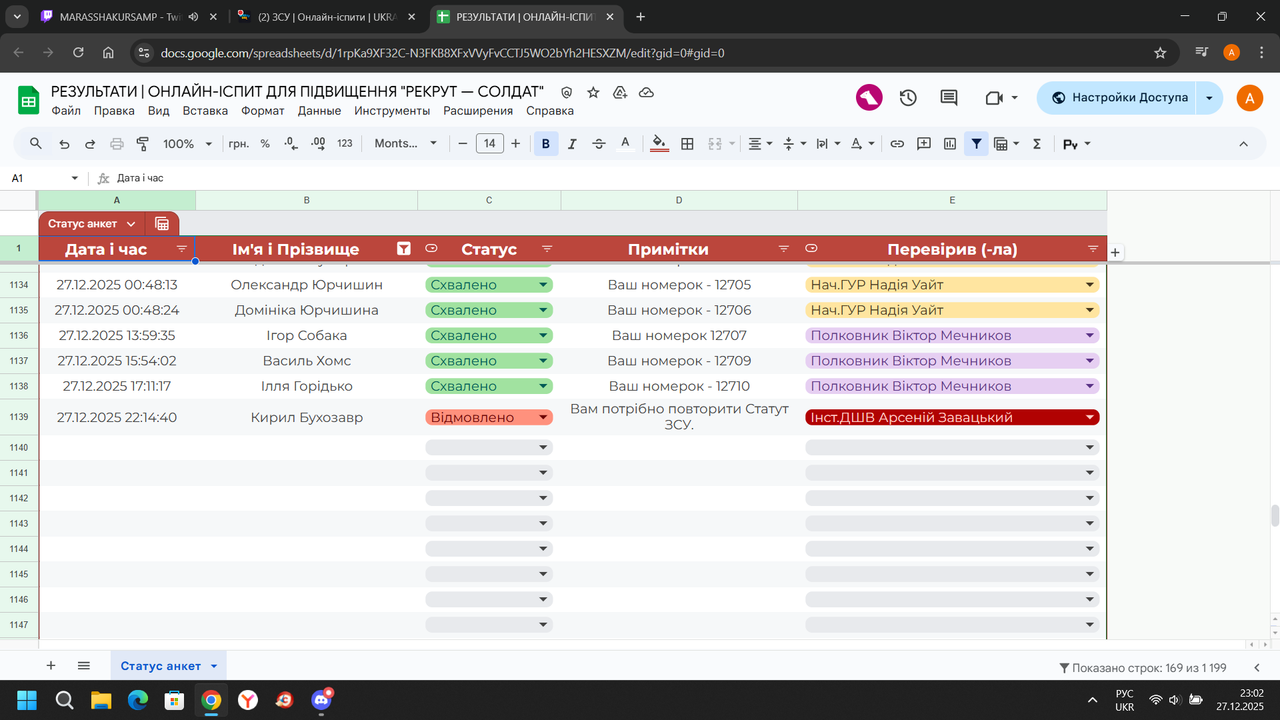1280x720 pixels.
Task: Open the Montserrat font dropdown
Action: (x=406, y=144)
